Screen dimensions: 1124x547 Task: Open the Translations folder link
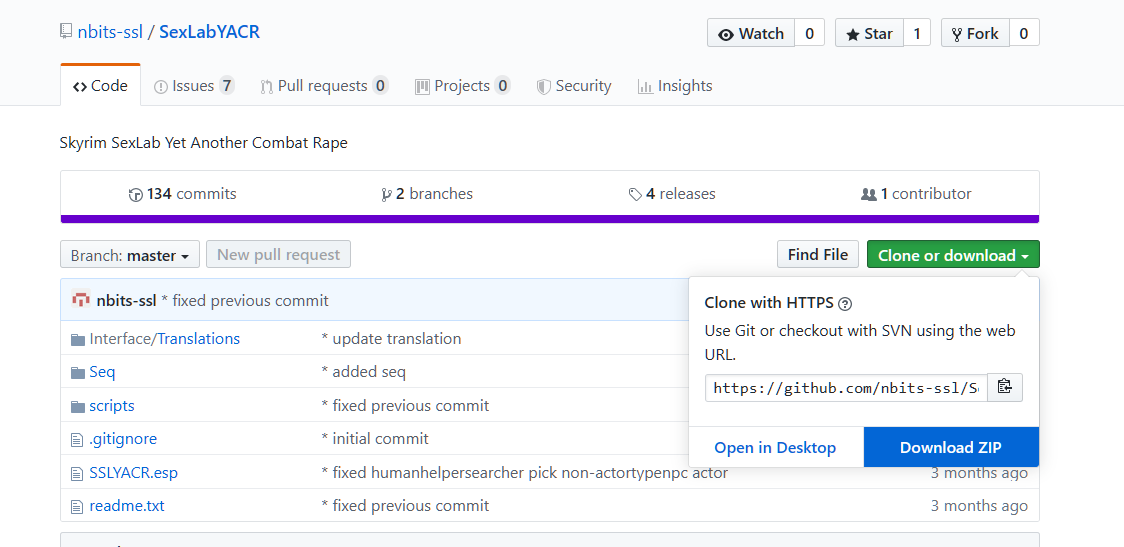click(199, 338)
